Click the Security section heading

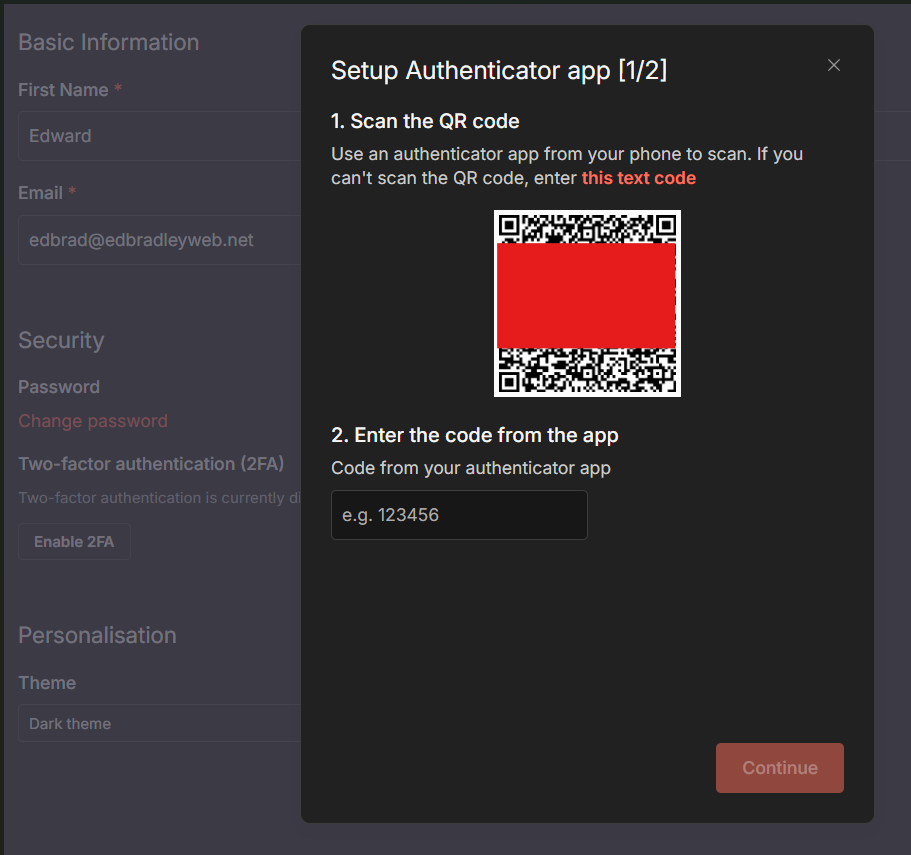[x=61, y=340]
